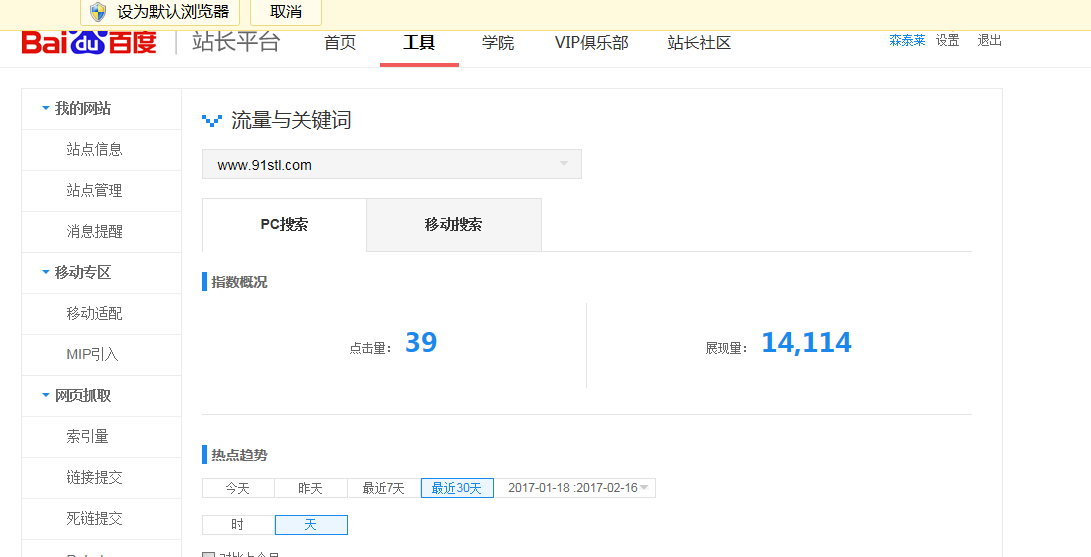This screenshot has width=1091, height=557.
Task: Open the VIP俱乐部 navigation item
Action: (x=591, y=43)
